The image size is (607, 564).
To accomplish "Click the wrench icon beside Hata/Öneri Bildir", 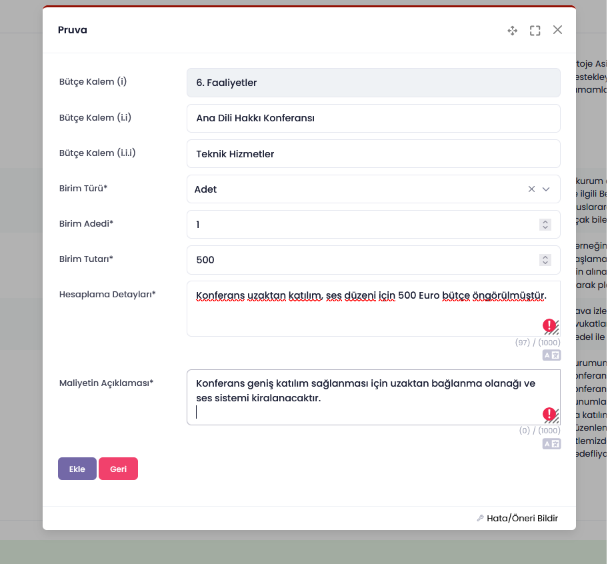I will click(x=480, y=518).
